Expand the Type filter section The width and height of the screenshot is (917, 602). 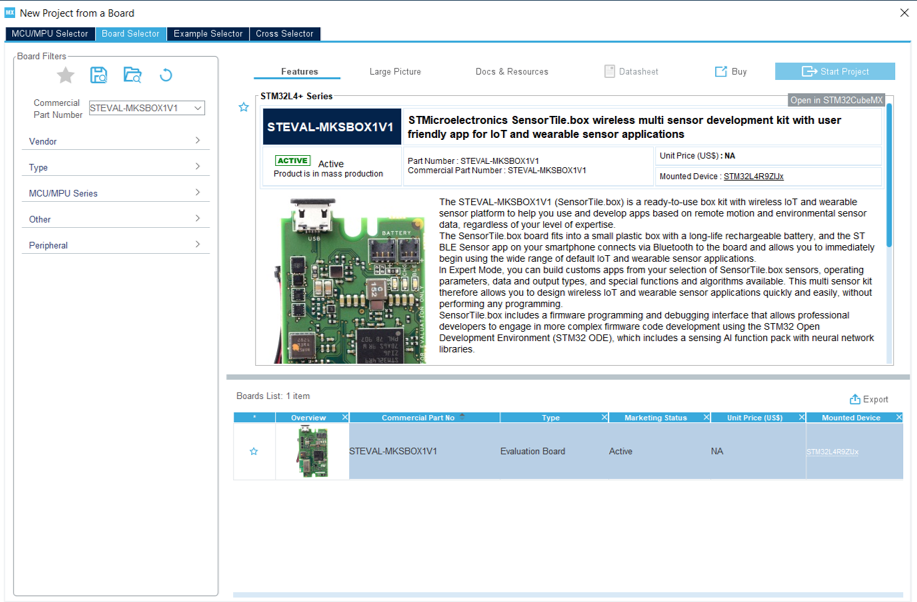pos(116,167)
